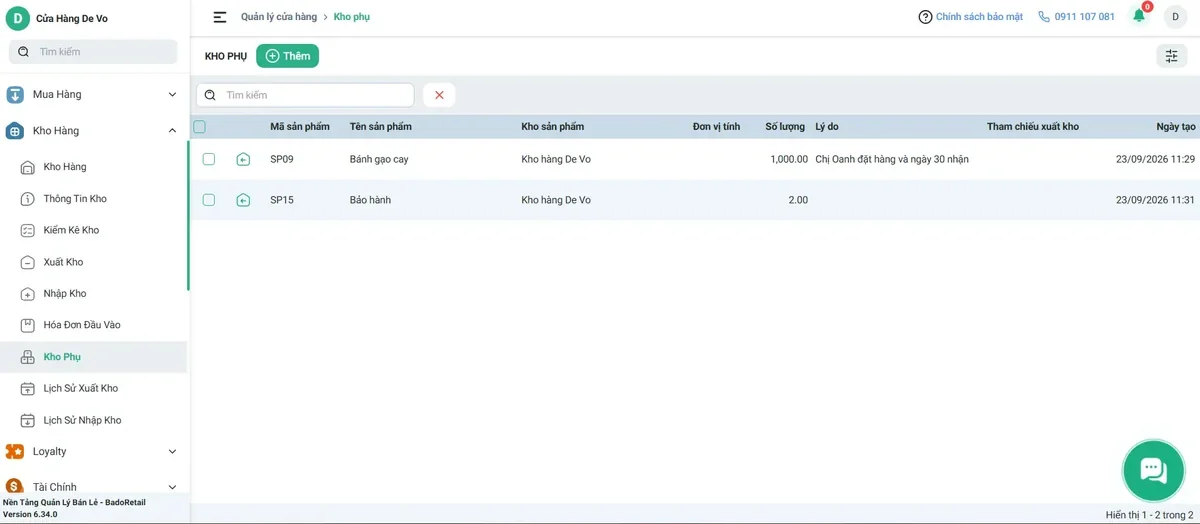Click the Hóa Đơn Đầu Vào icon
The width and height of the screenshot is (1200, 524).
(x=28, y=325)
